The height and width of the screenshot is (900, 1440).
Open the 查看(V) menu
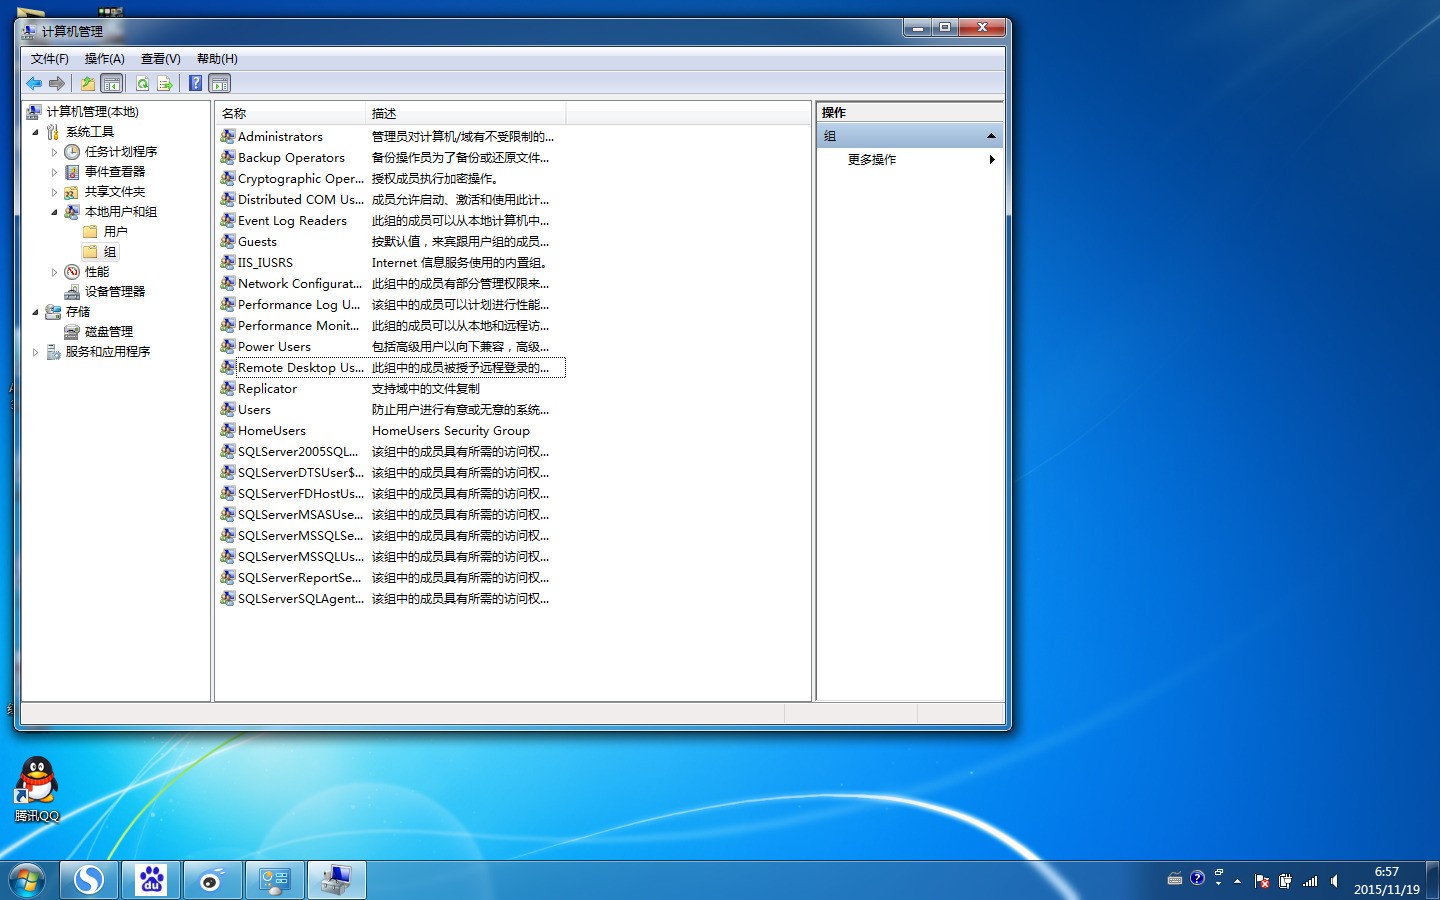[x=160, y=59]
